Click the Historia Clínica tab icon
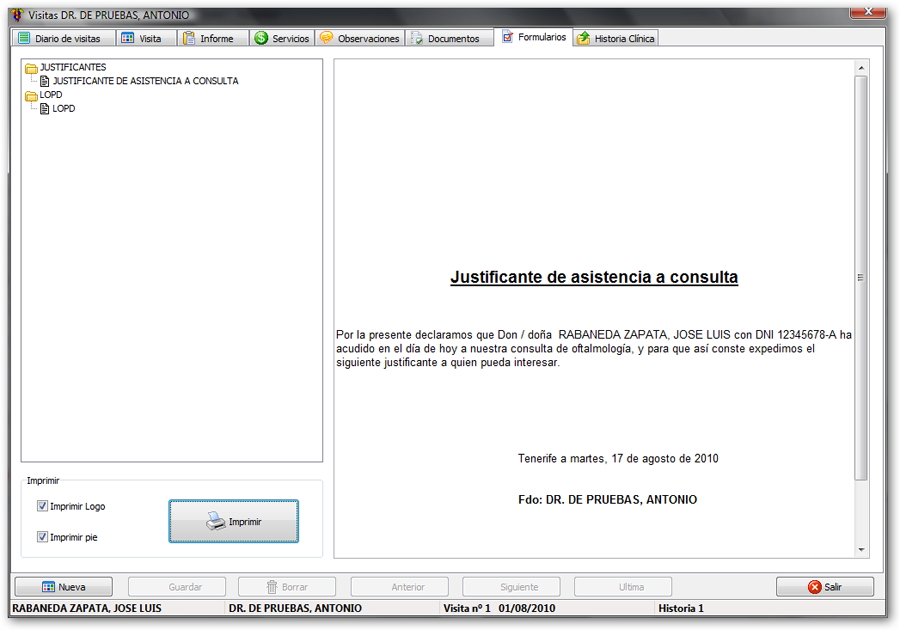The width and height of the screenshot is (900, 630). click(583, 38)
